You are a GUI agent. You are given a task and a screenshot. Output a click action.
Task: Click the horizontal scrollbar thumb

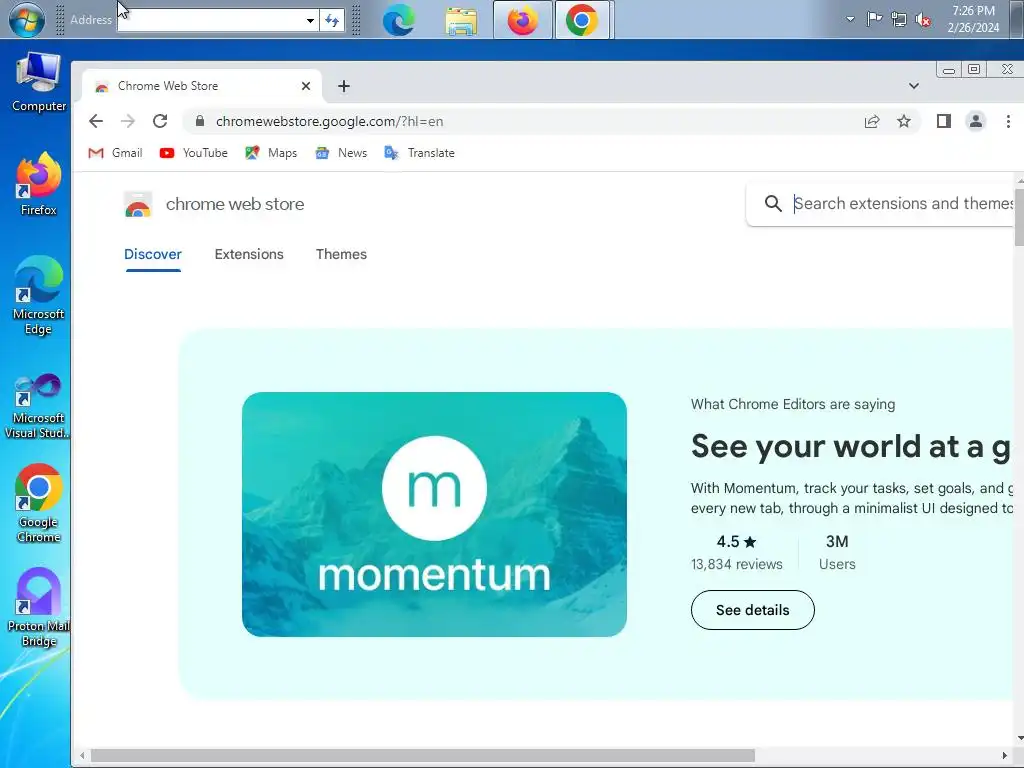pyautogui.click(x=423, y=756)
